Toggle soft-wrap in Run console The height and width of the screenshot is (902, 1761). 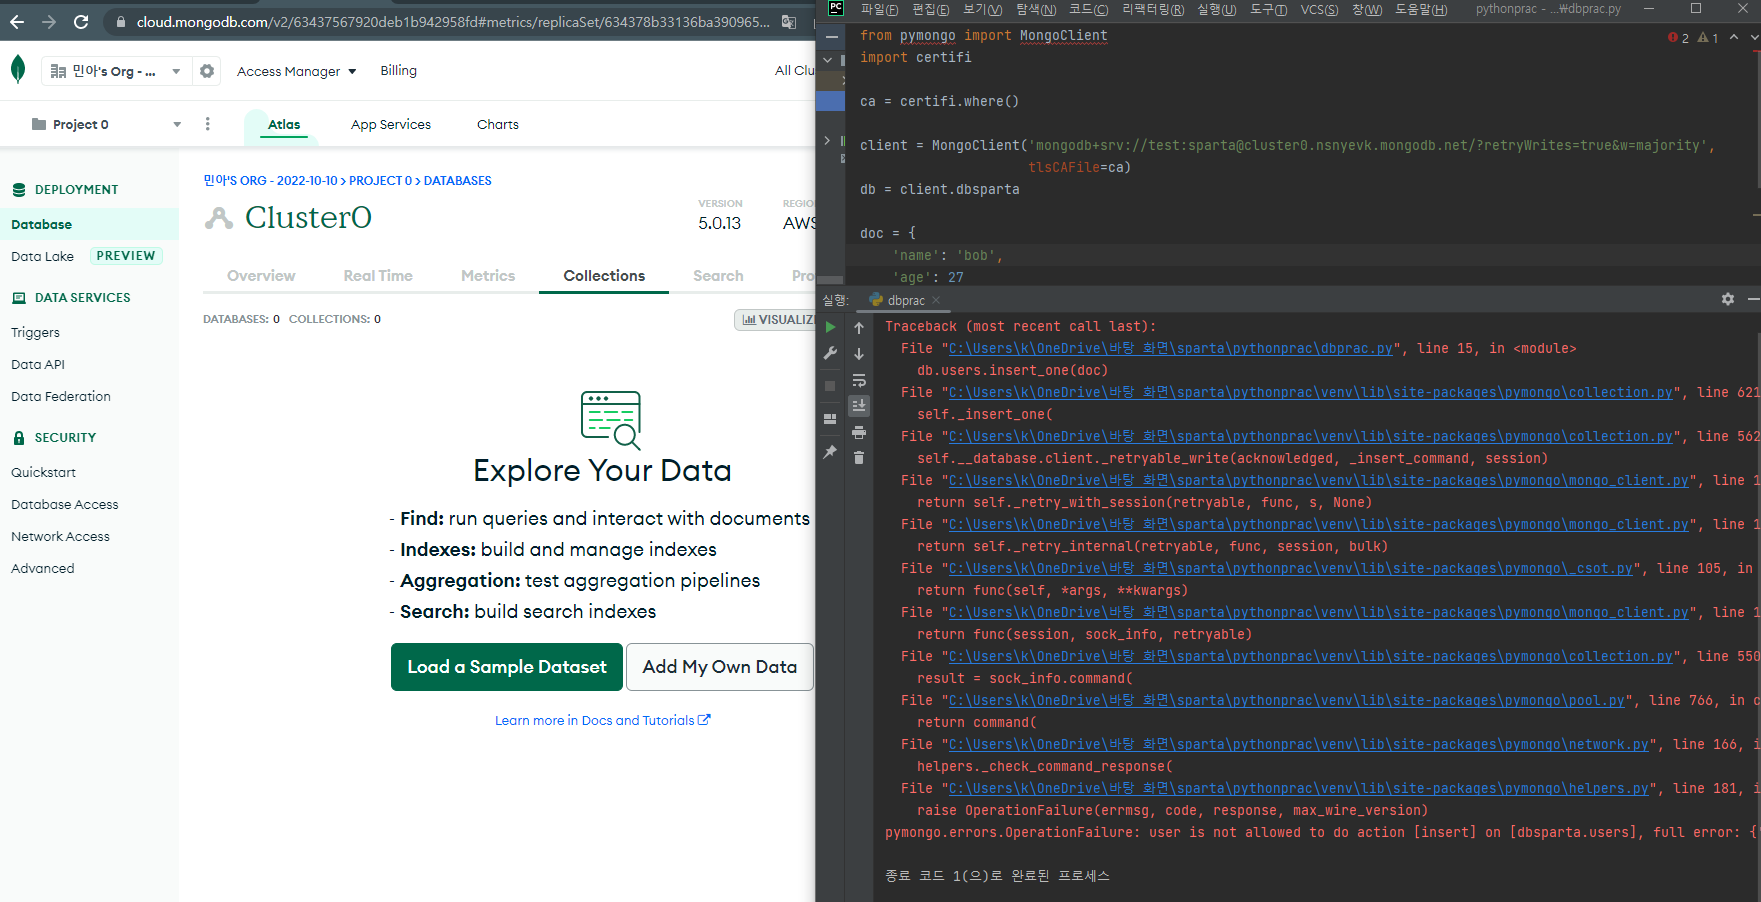pos(859,380)
